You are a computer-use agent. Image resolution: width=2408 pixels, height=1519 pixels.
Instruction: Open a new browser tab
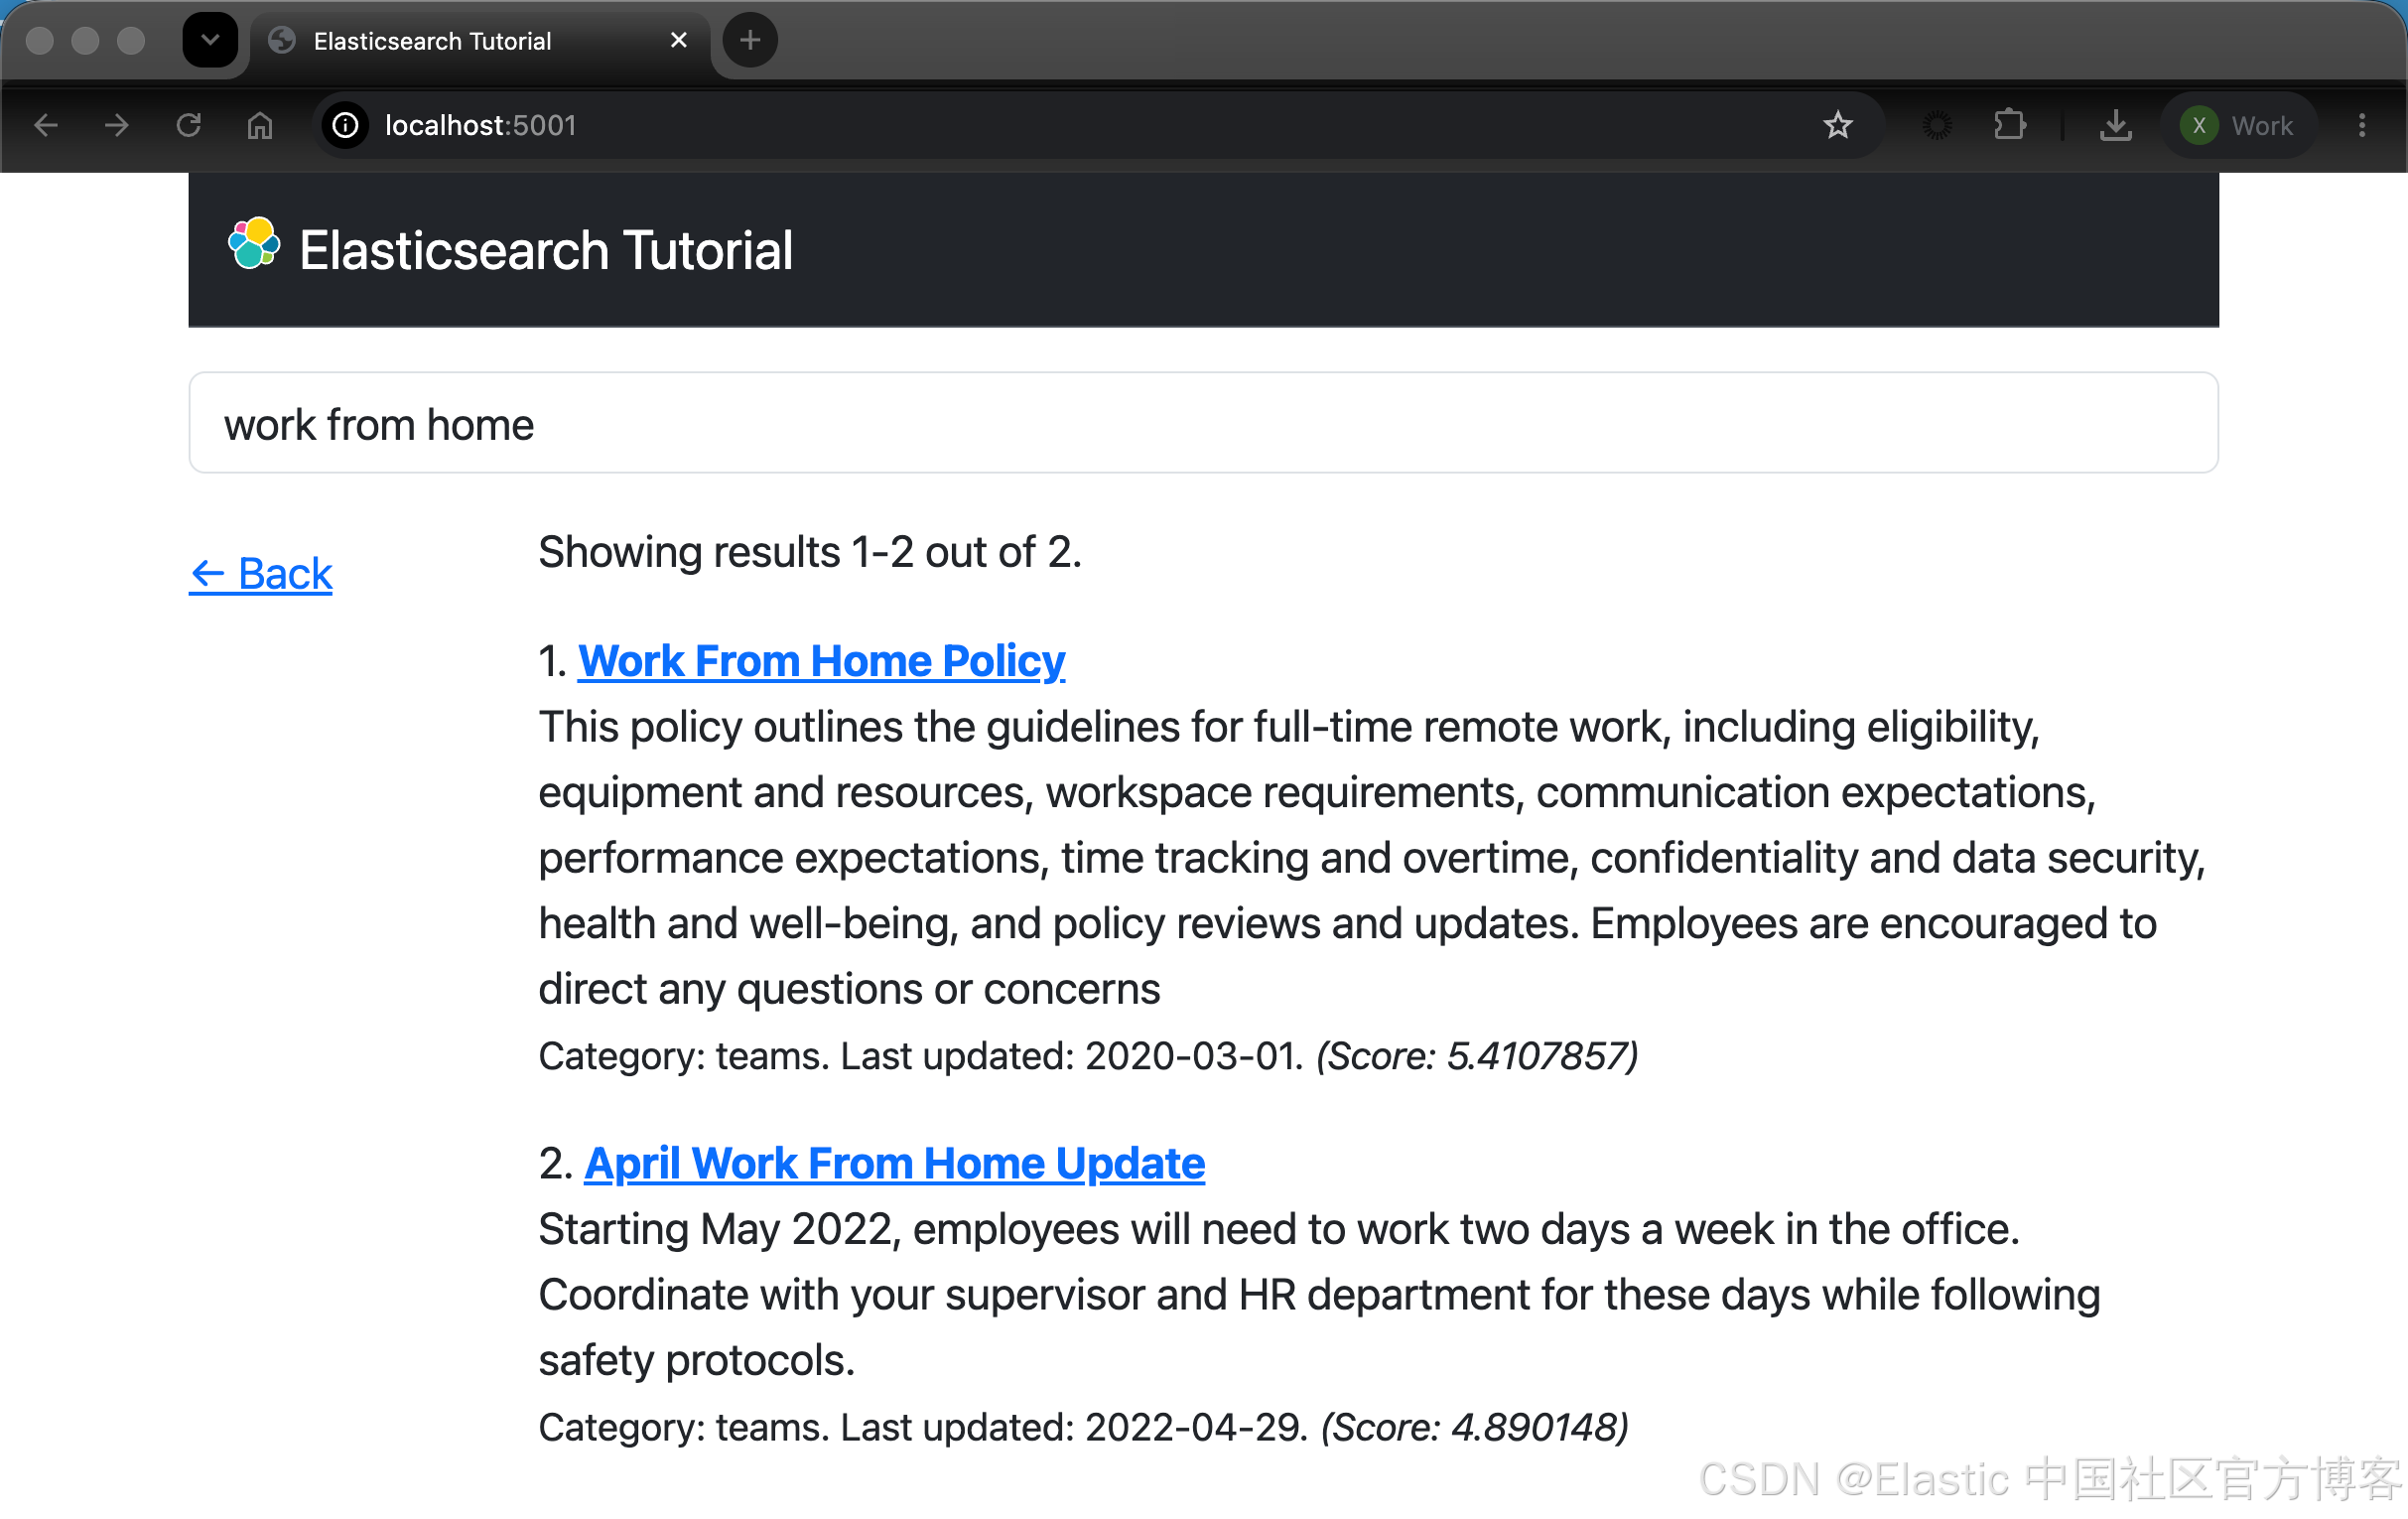coord(750,40)
